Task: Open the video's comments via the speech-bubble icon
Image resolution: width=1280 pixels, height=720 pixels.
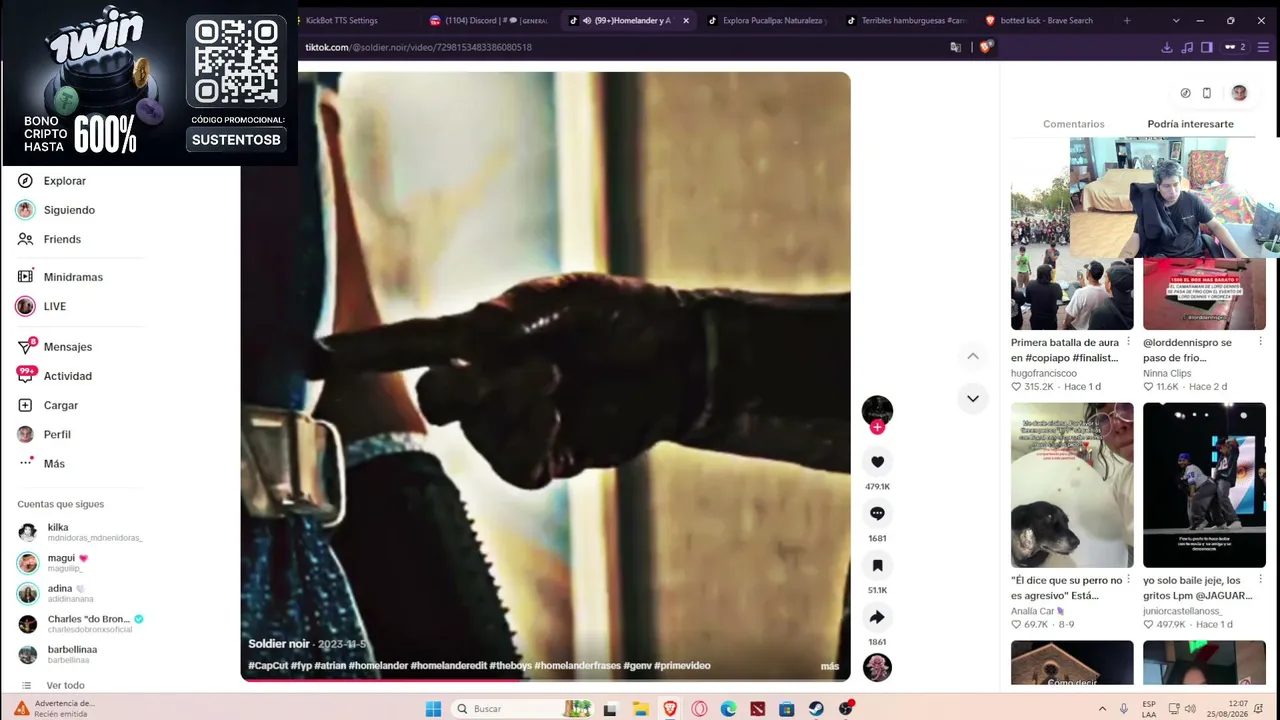Action: [877, 514]
